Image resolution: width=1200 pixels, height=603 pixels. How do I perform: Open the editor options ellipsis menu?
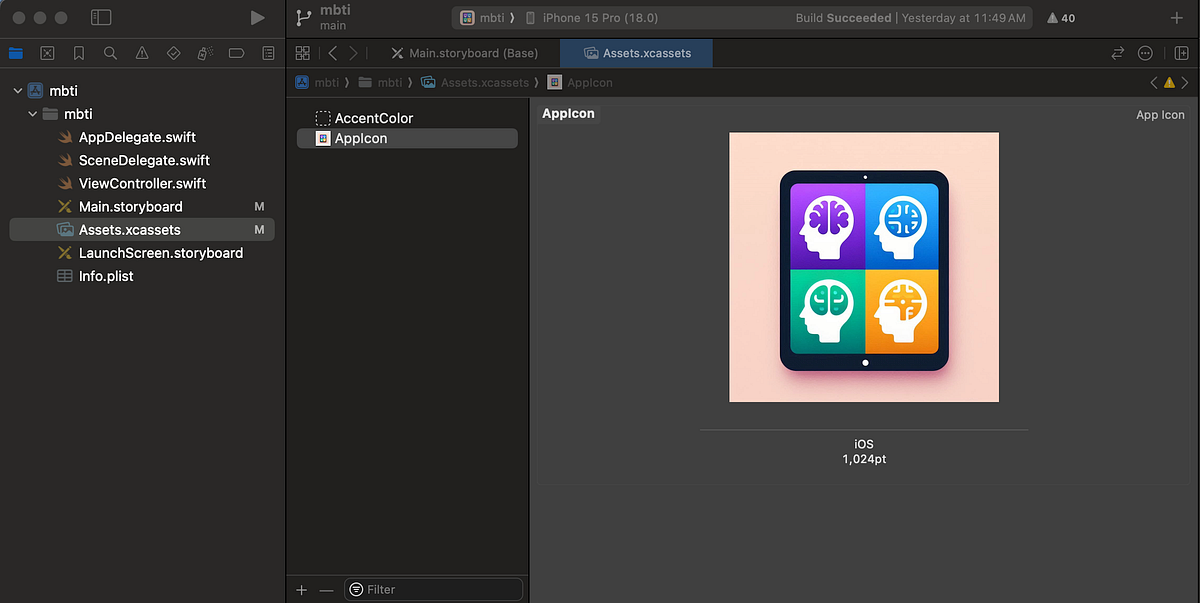[x=1144, y=53]
